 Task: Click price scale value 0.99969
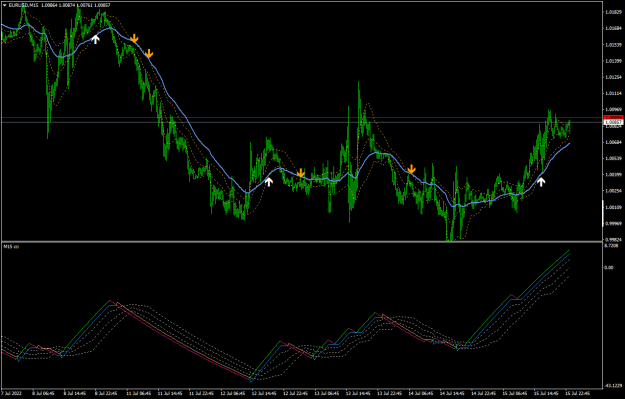(613, 224)
